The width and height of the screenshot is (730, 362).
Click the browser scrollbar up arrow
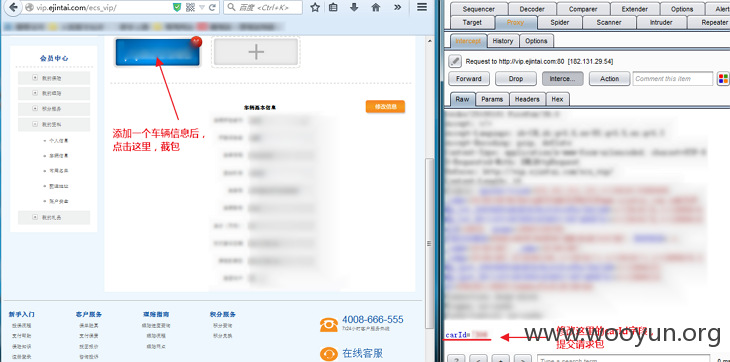point(429,41)
